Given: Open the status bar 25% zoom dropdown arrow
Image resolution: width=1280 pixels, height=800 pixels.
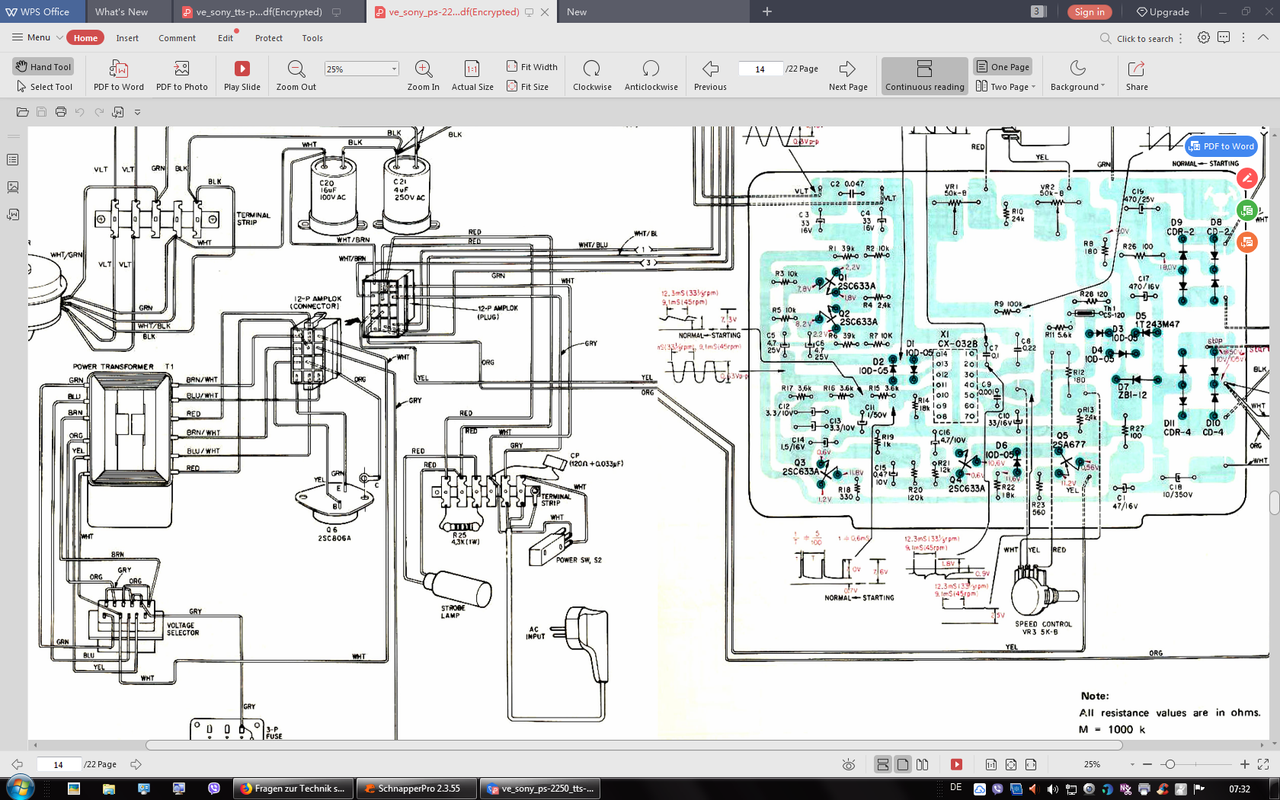Looking at the screenshot, I should (1131, 765).
